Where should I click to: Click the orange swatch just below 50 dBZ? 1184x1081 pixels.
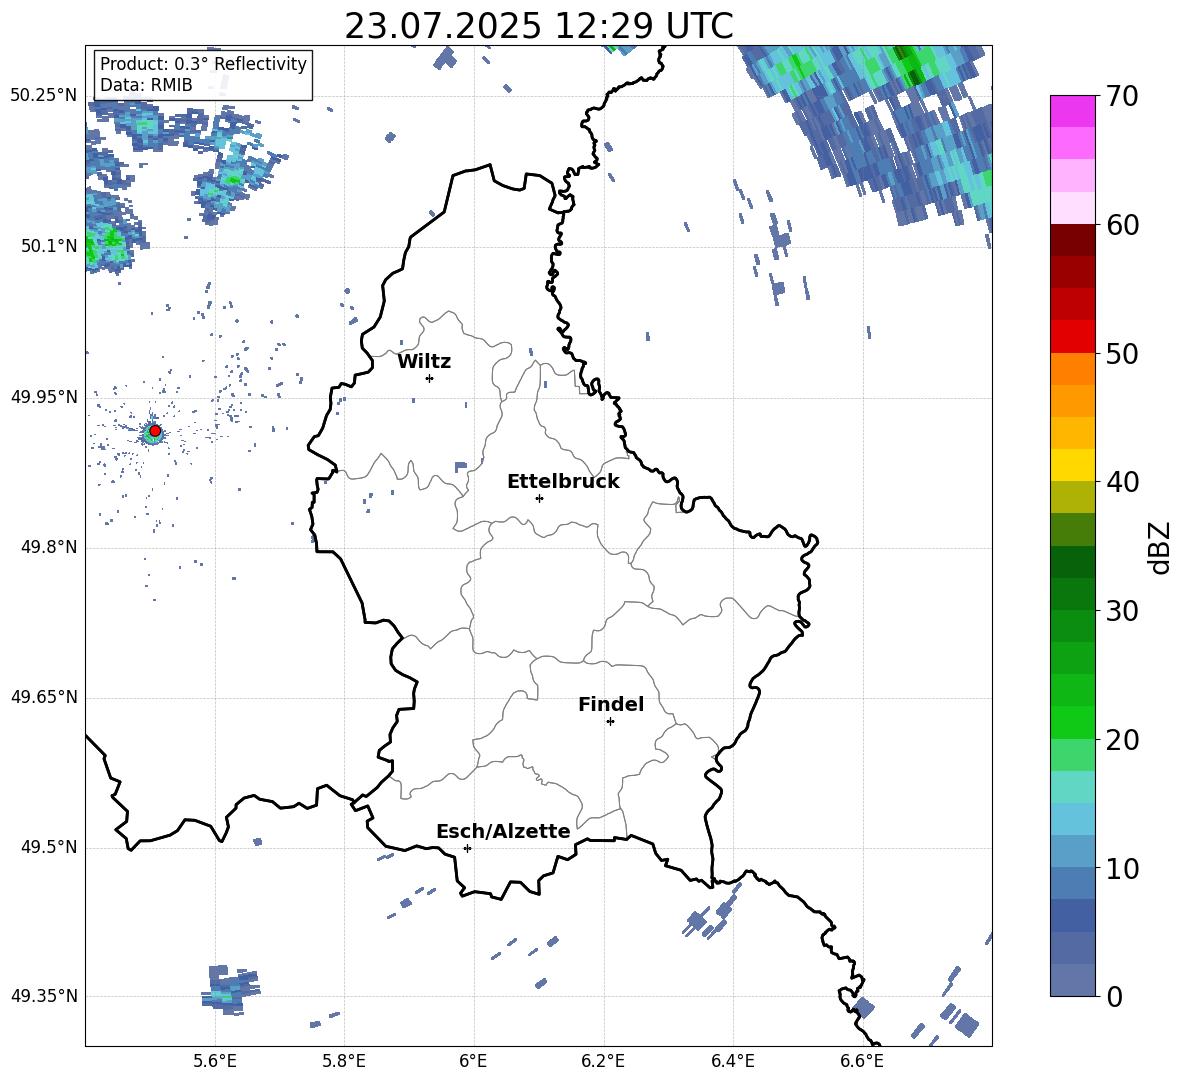[1072, 369]
